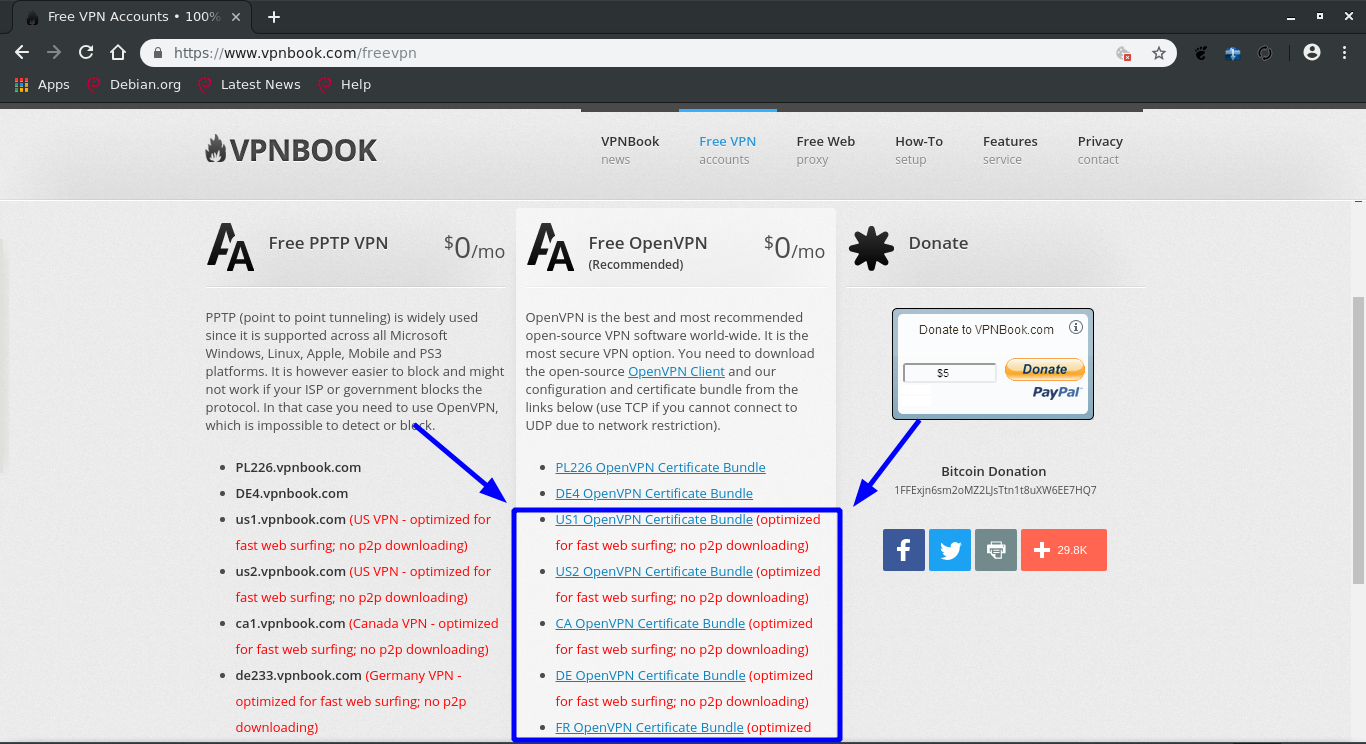
Task: Select the Free VPN accounts menu item
Action: (x=727, y=150)
